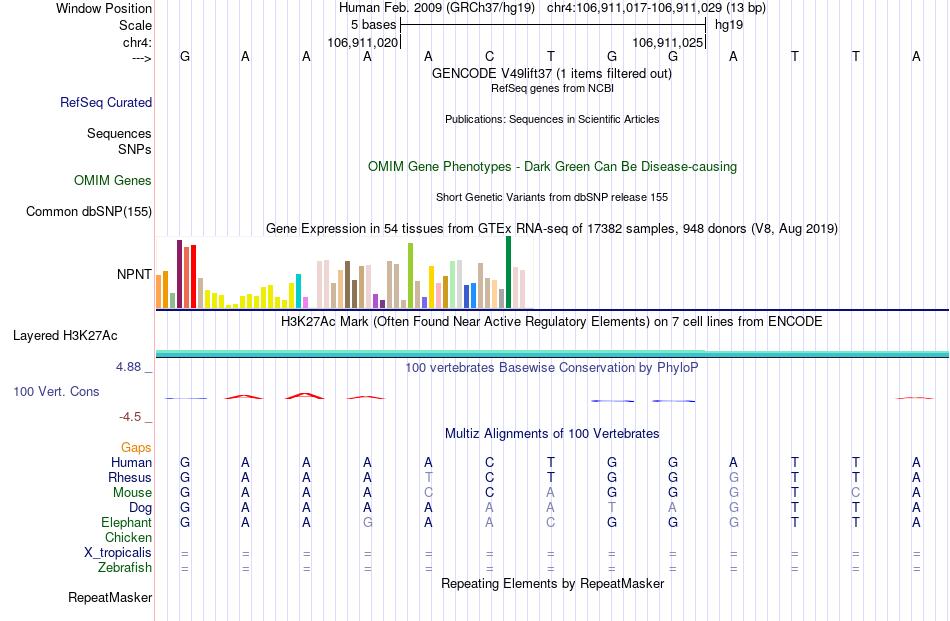This screenshot has height=621, width=950.
Task: Click the Sequences track label
Action: pos(119,133)
